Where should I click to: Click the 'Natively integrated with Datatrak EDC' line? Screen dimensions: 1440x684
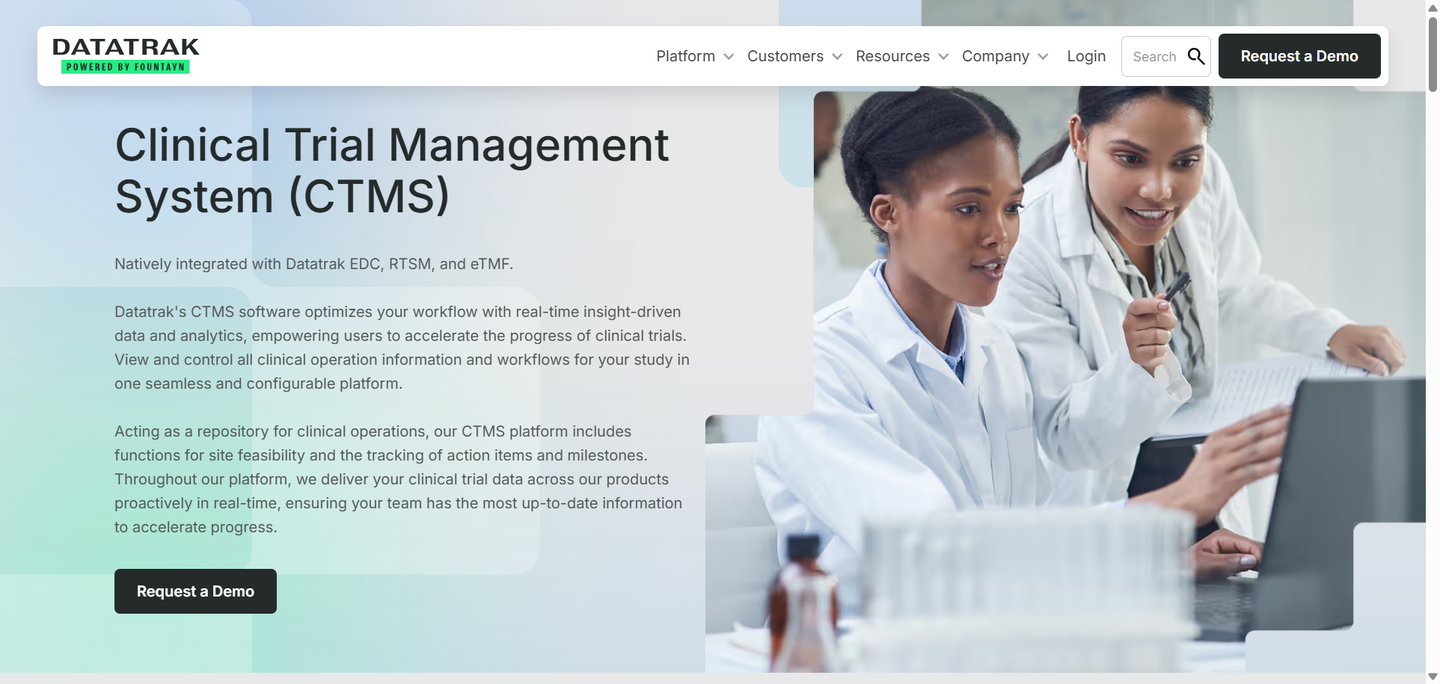(314, 264)
